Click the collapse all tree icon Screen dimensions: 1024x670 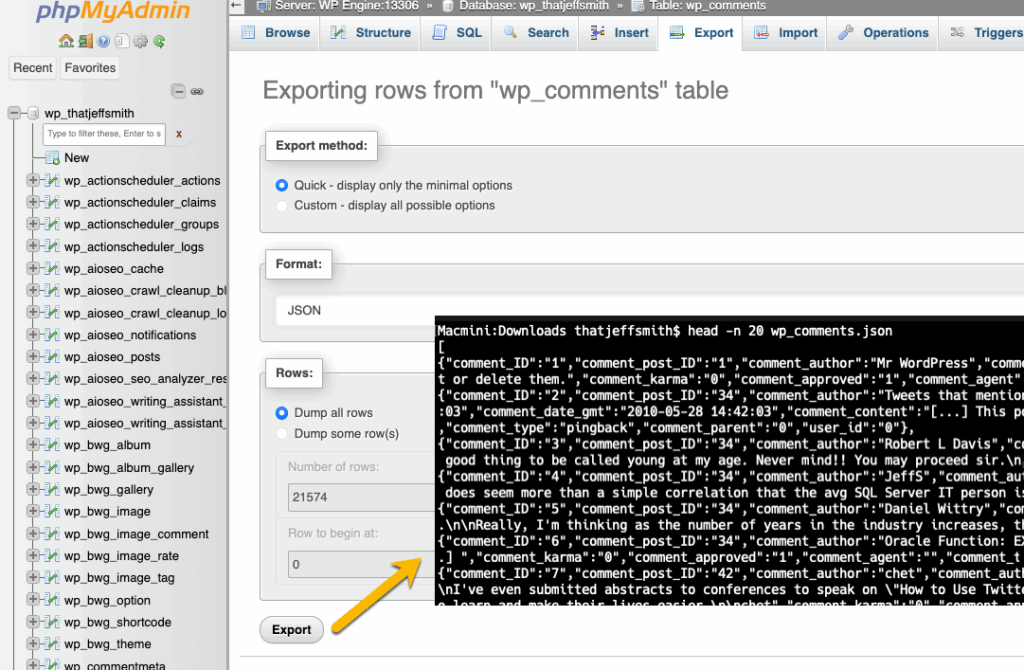point(179,91)
